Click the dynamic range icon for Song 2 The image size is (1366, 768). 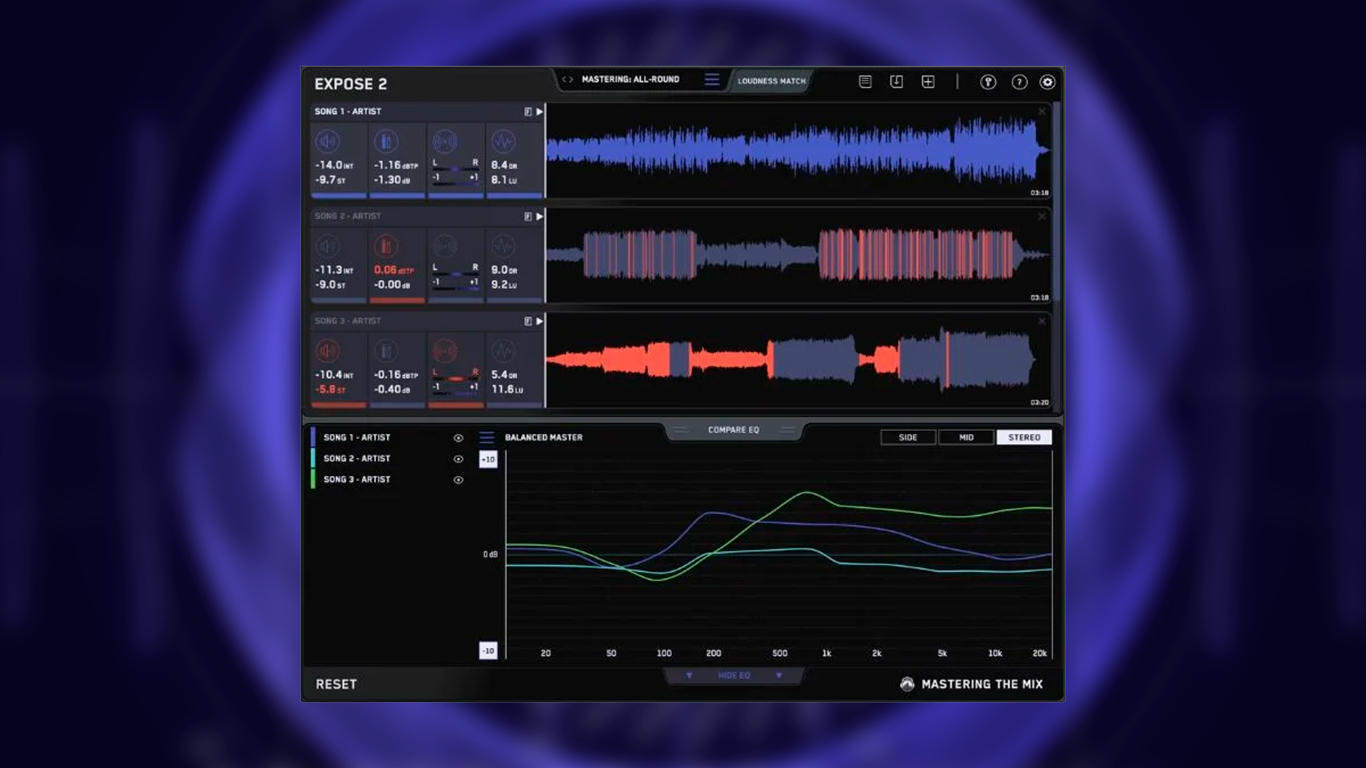[503, 246]
